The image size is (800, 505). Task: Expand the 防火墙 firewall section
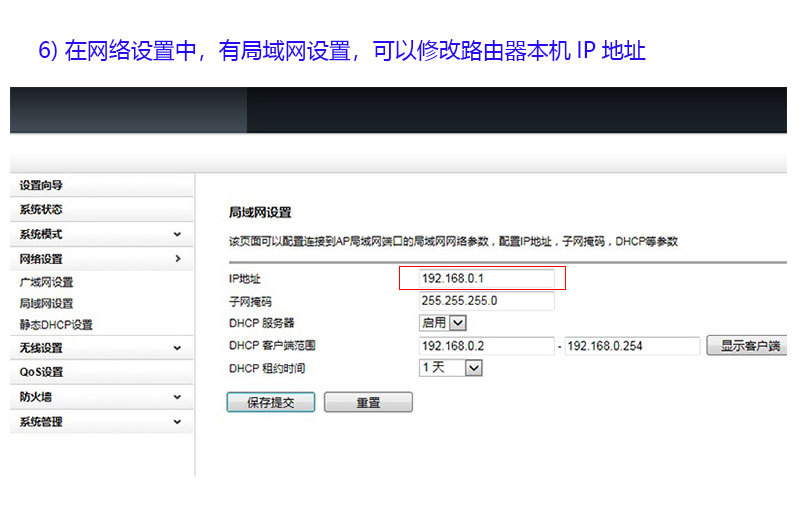pyautogui.click(x=100, y=397)
